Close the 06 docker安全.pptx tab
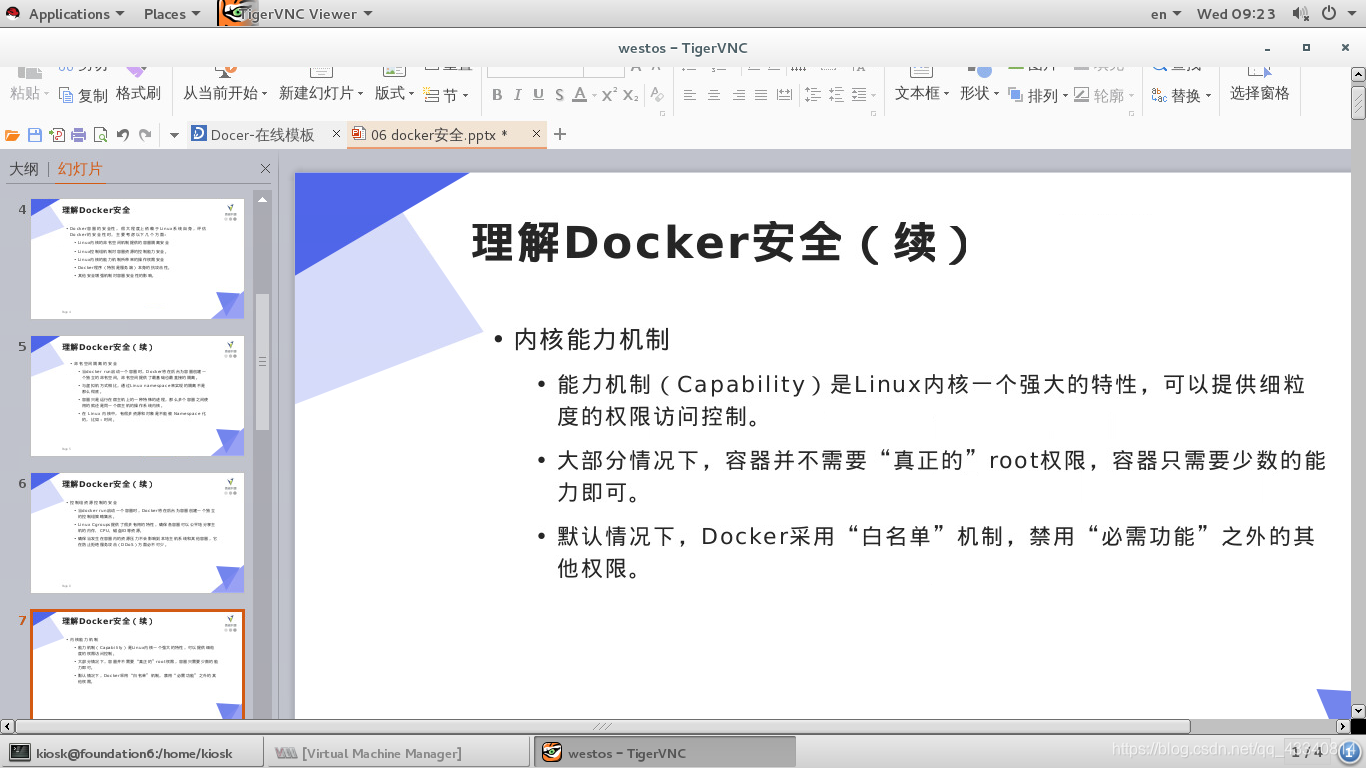Screen dimensions: 1366x768 536,134
